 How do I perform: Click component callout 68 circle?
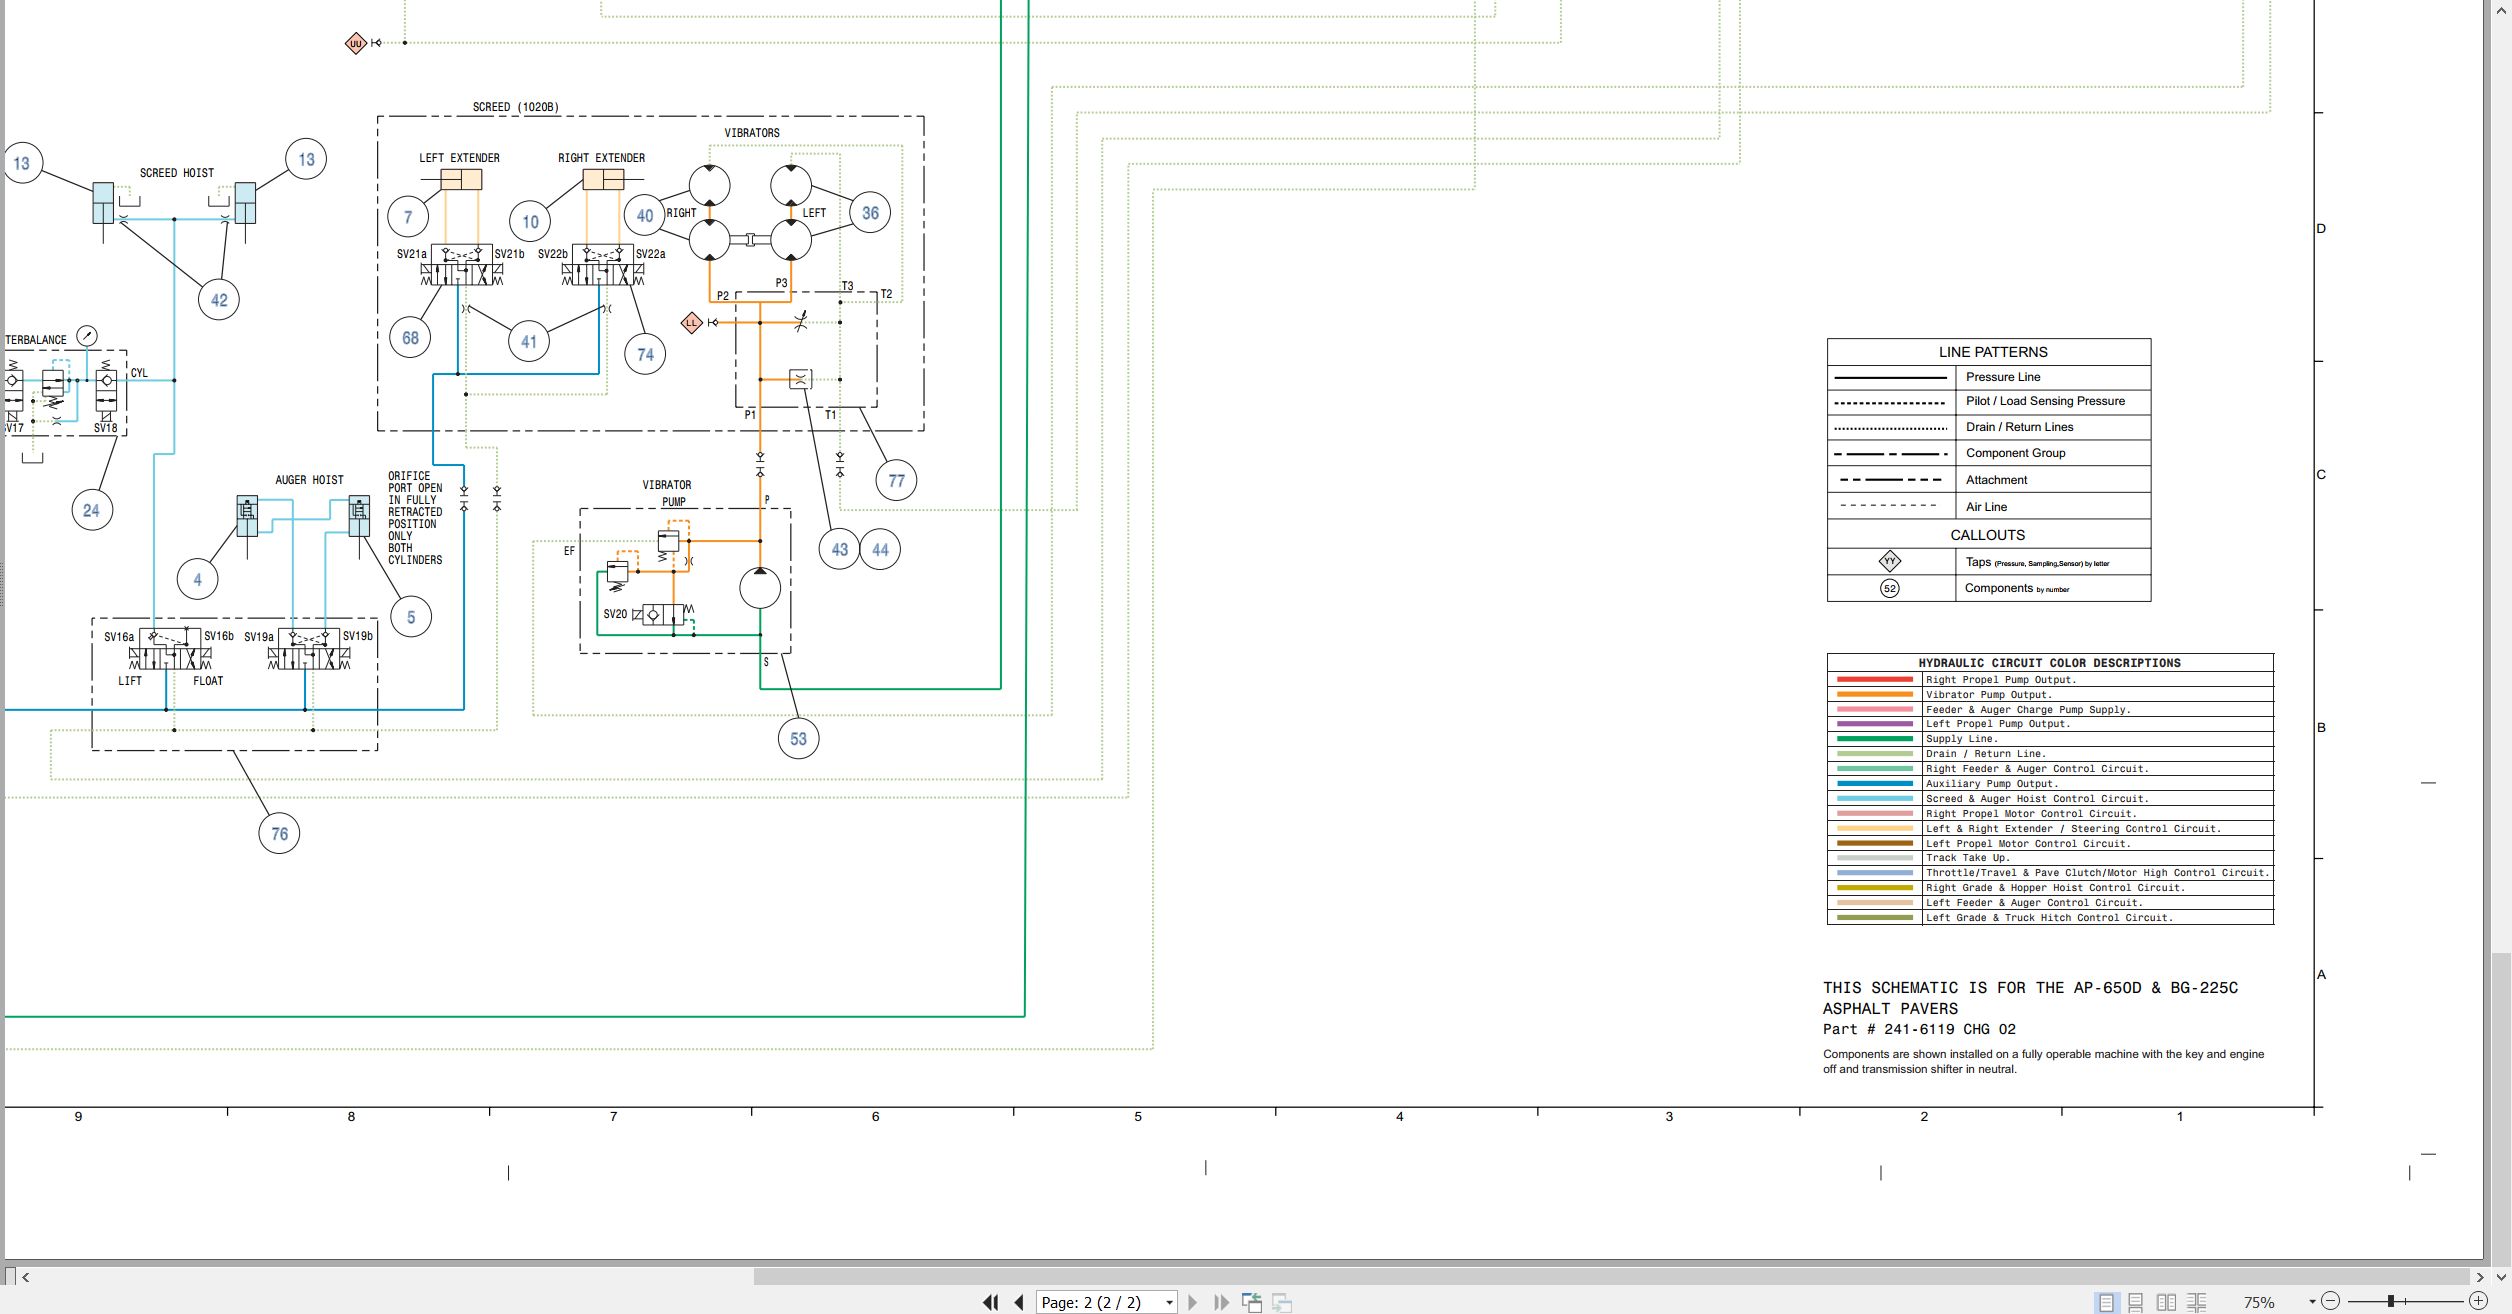pyautogui.click(x=410, y=338)
